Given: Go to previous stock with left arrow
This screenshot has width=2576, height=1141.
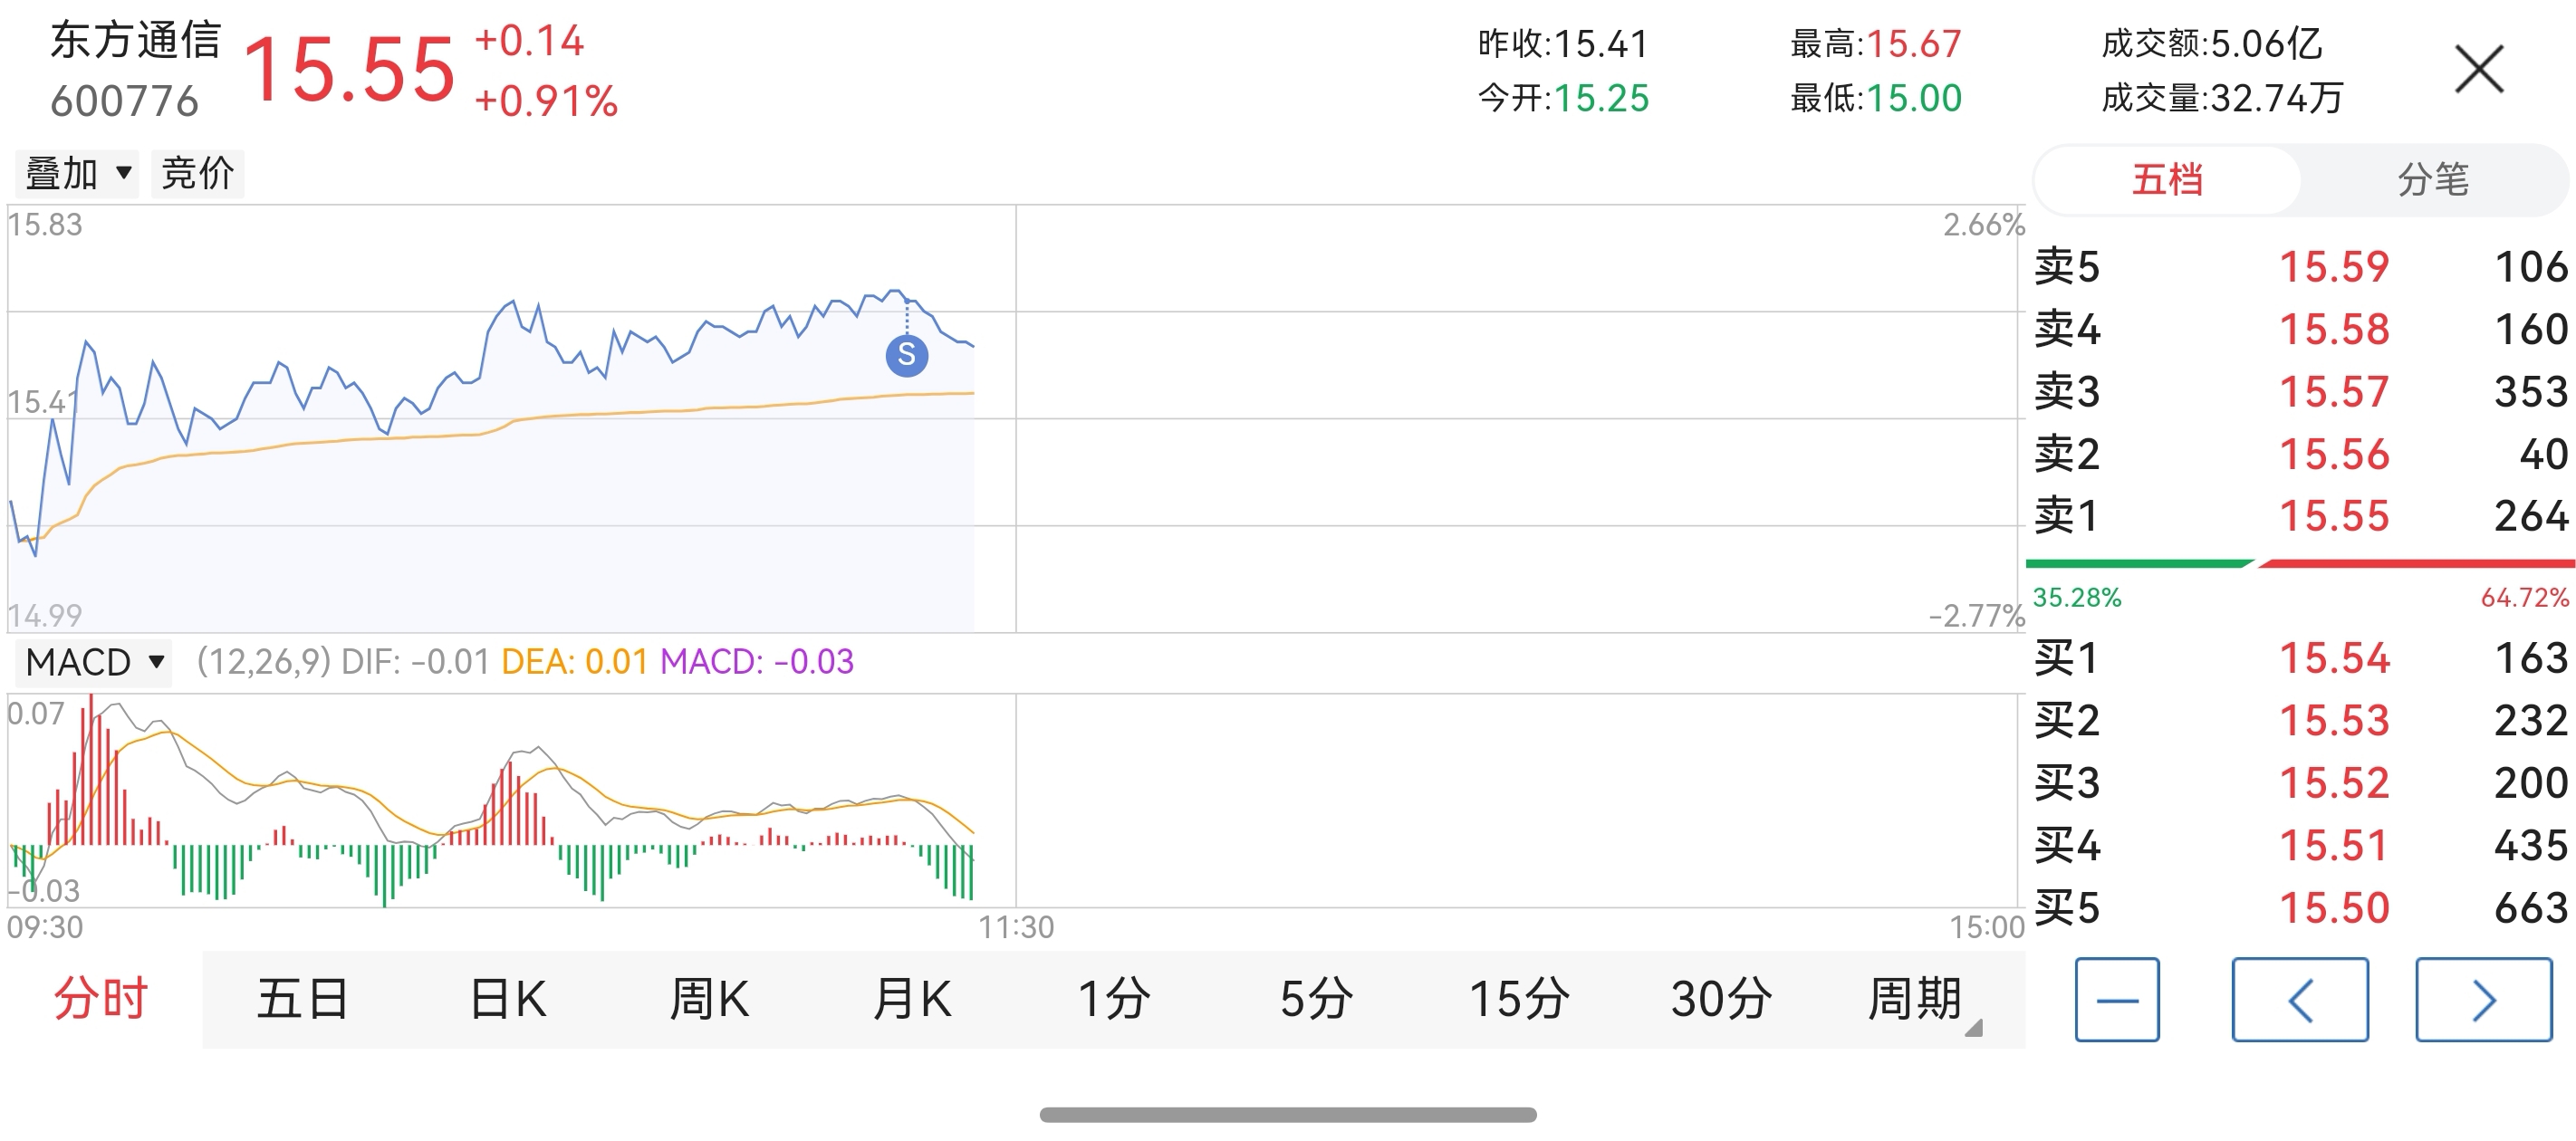Looking at the screenshot, I should [2299, 999].
